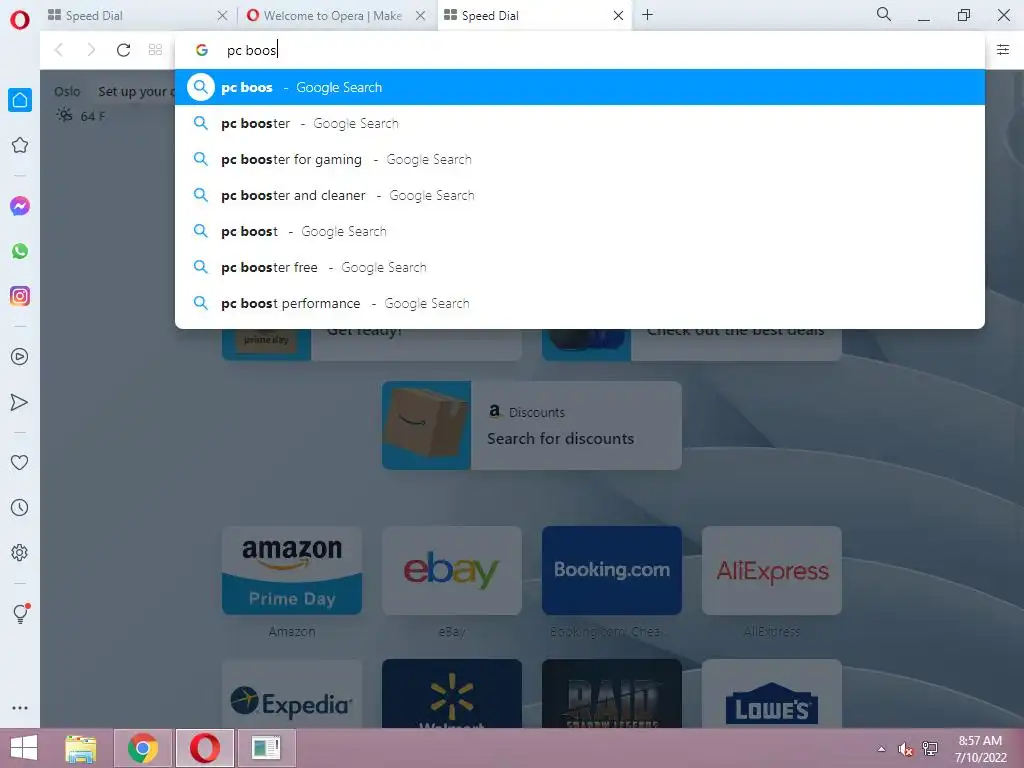Open the fourth taskbar application icon
This screenshot has width=1024, height=768.
tap(266, 748)
